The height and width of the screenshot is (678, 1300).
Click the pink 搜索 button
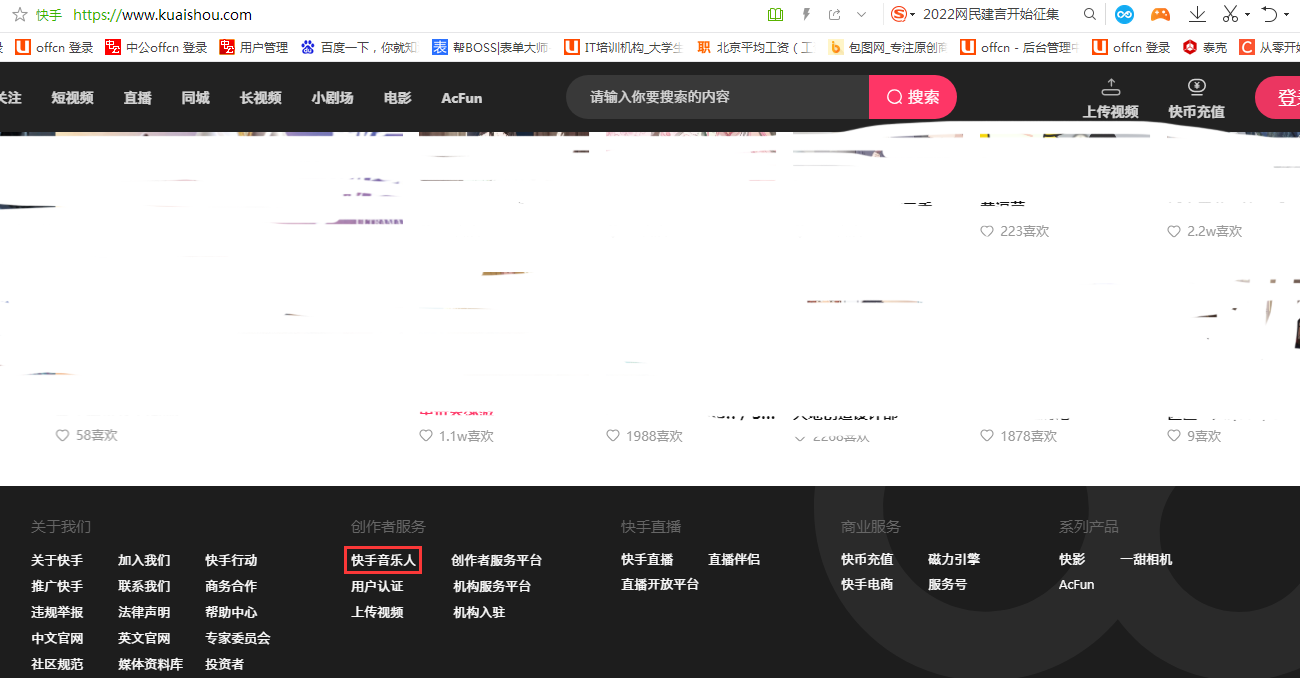pyautogui.click(x=913, y=97)
